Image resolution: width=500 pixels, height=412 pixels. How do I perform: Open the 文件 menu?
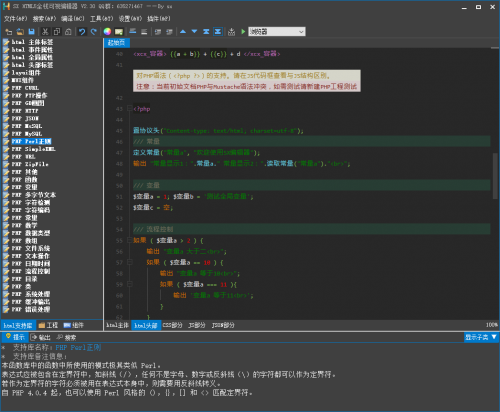click(x=15, y=19)
